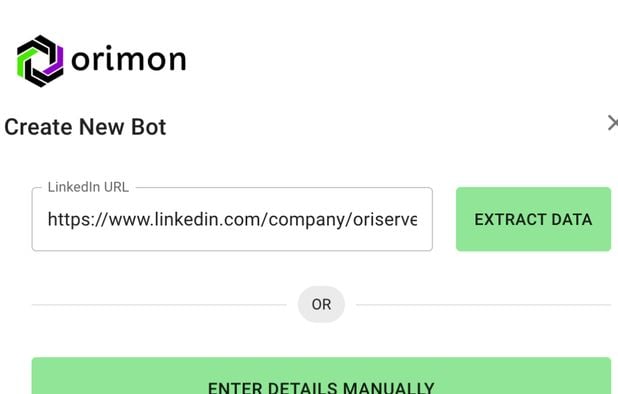618x394 pixels.
Task: Choose ENTER DETAILS MANUALLY
Action: point(321,376)
